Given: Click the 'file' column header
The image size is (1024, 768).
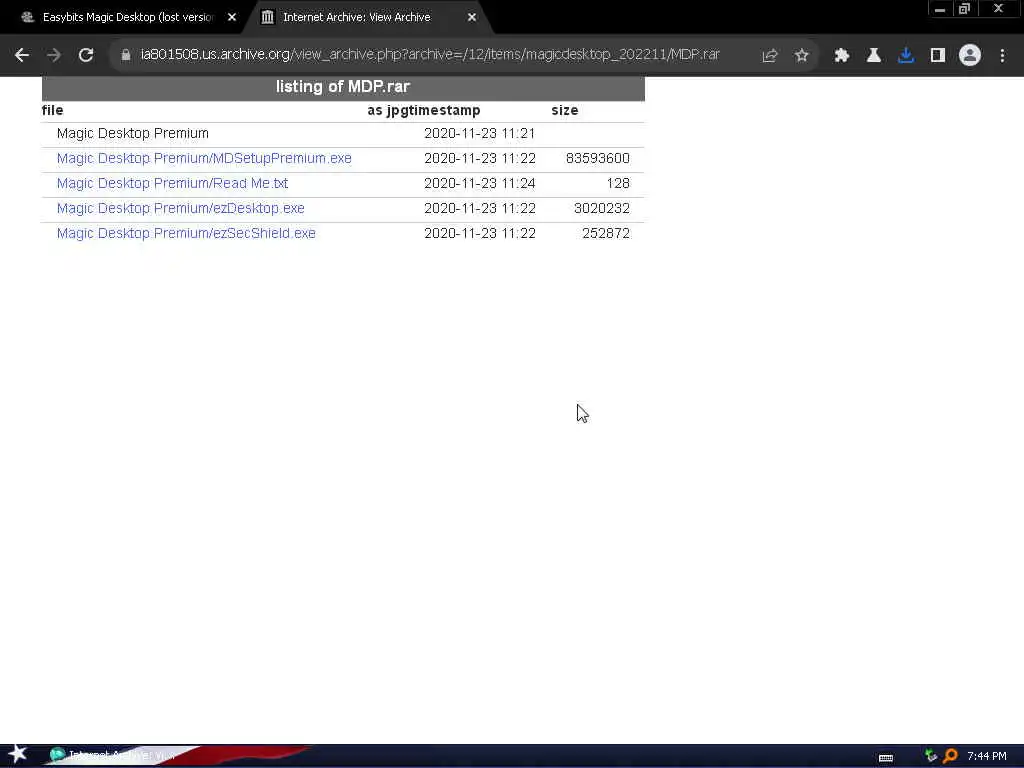Looking at the screenshot, I should tap(52, 110).
